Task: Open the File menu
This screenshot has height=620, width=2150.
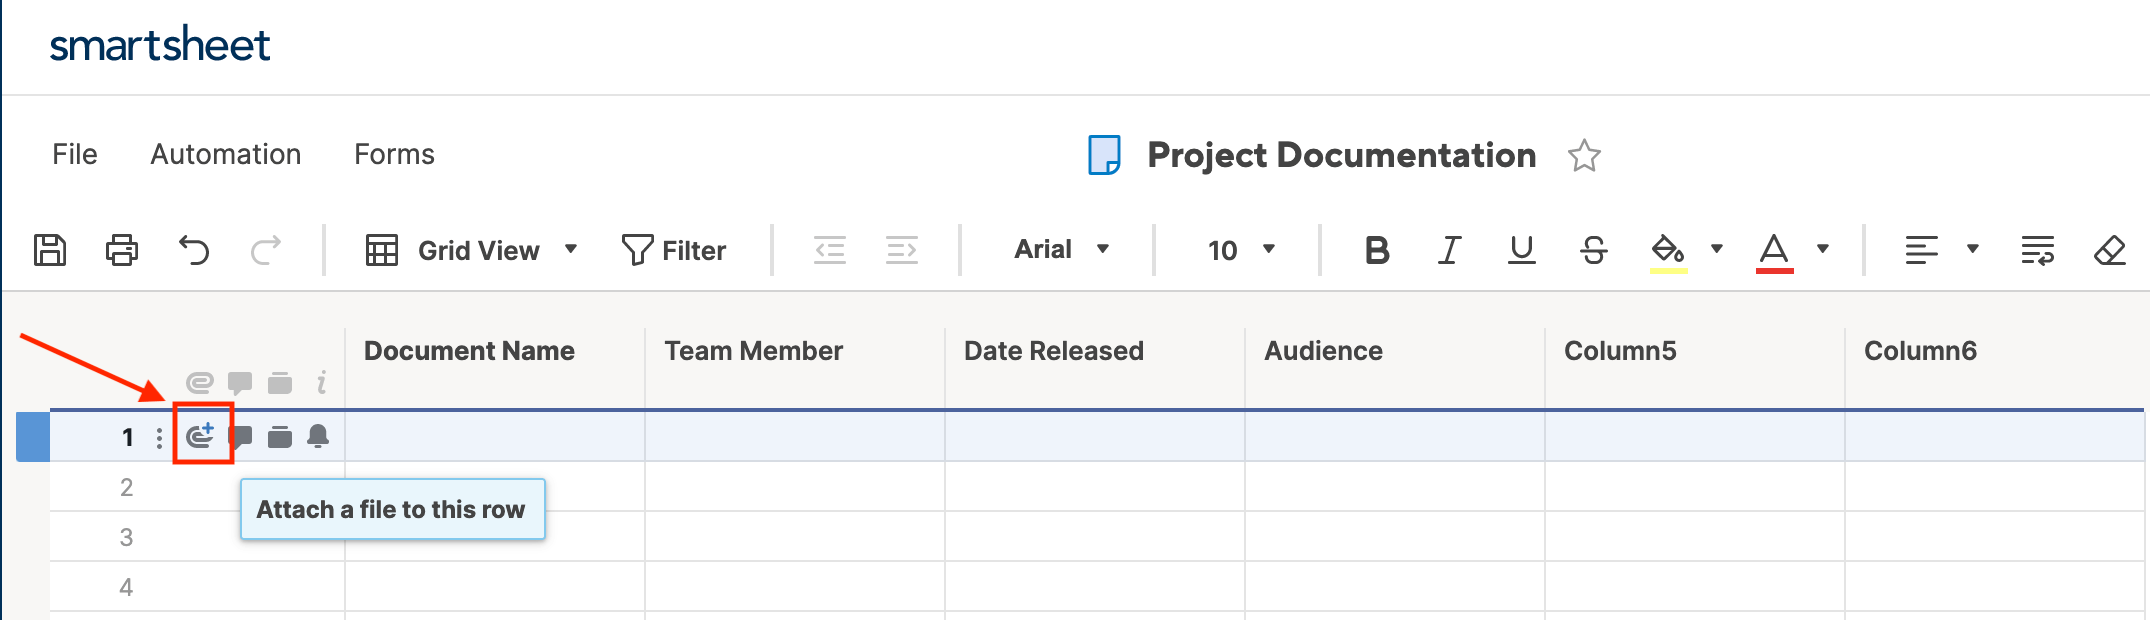Action: click(75, 154)
